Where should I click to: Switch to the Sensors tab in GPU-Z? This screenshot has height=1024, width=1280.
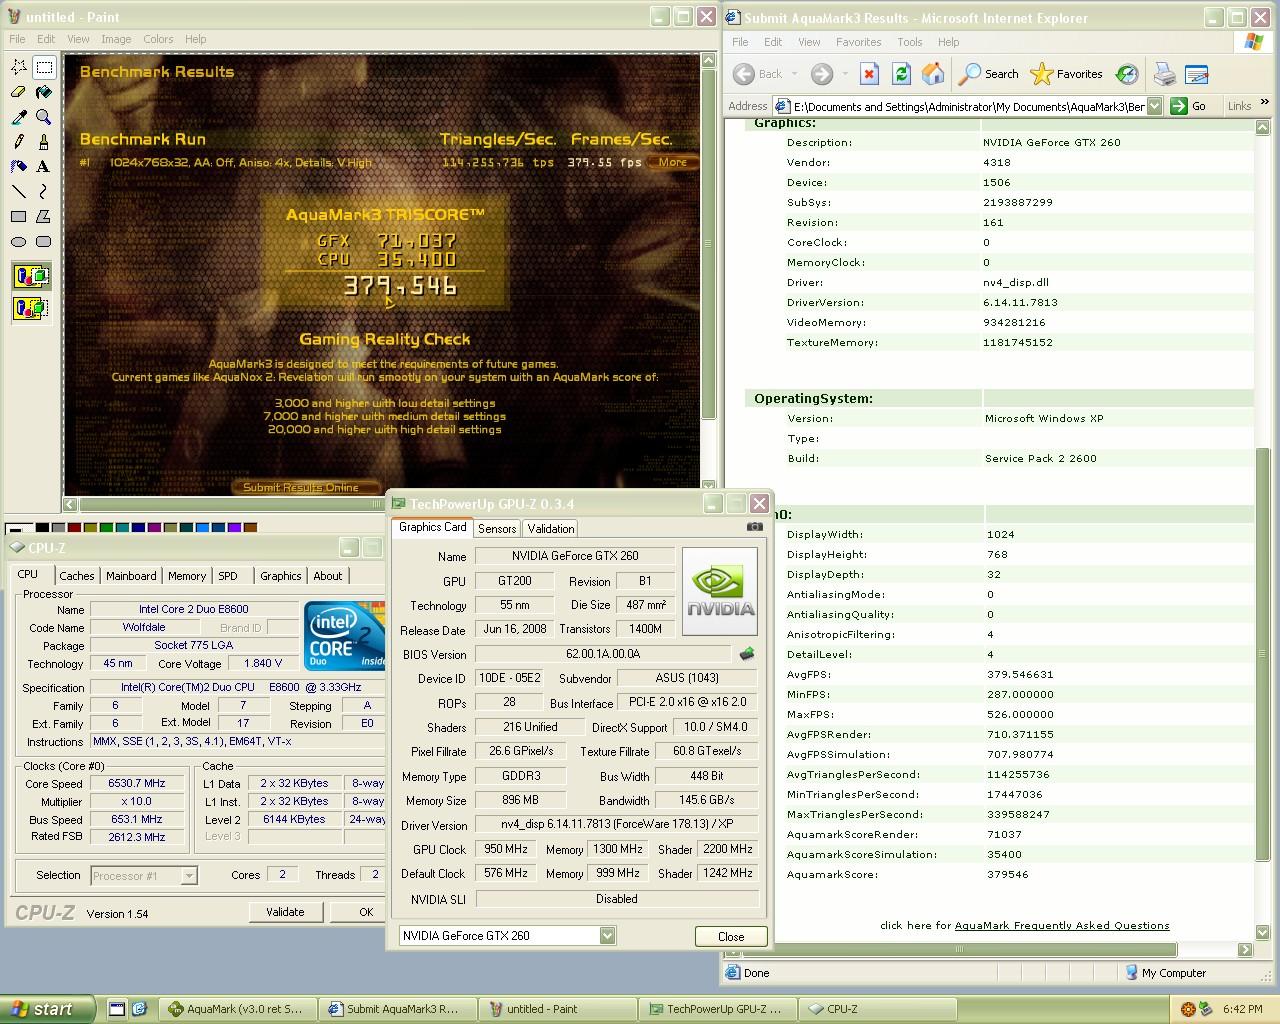click(497, 529)
